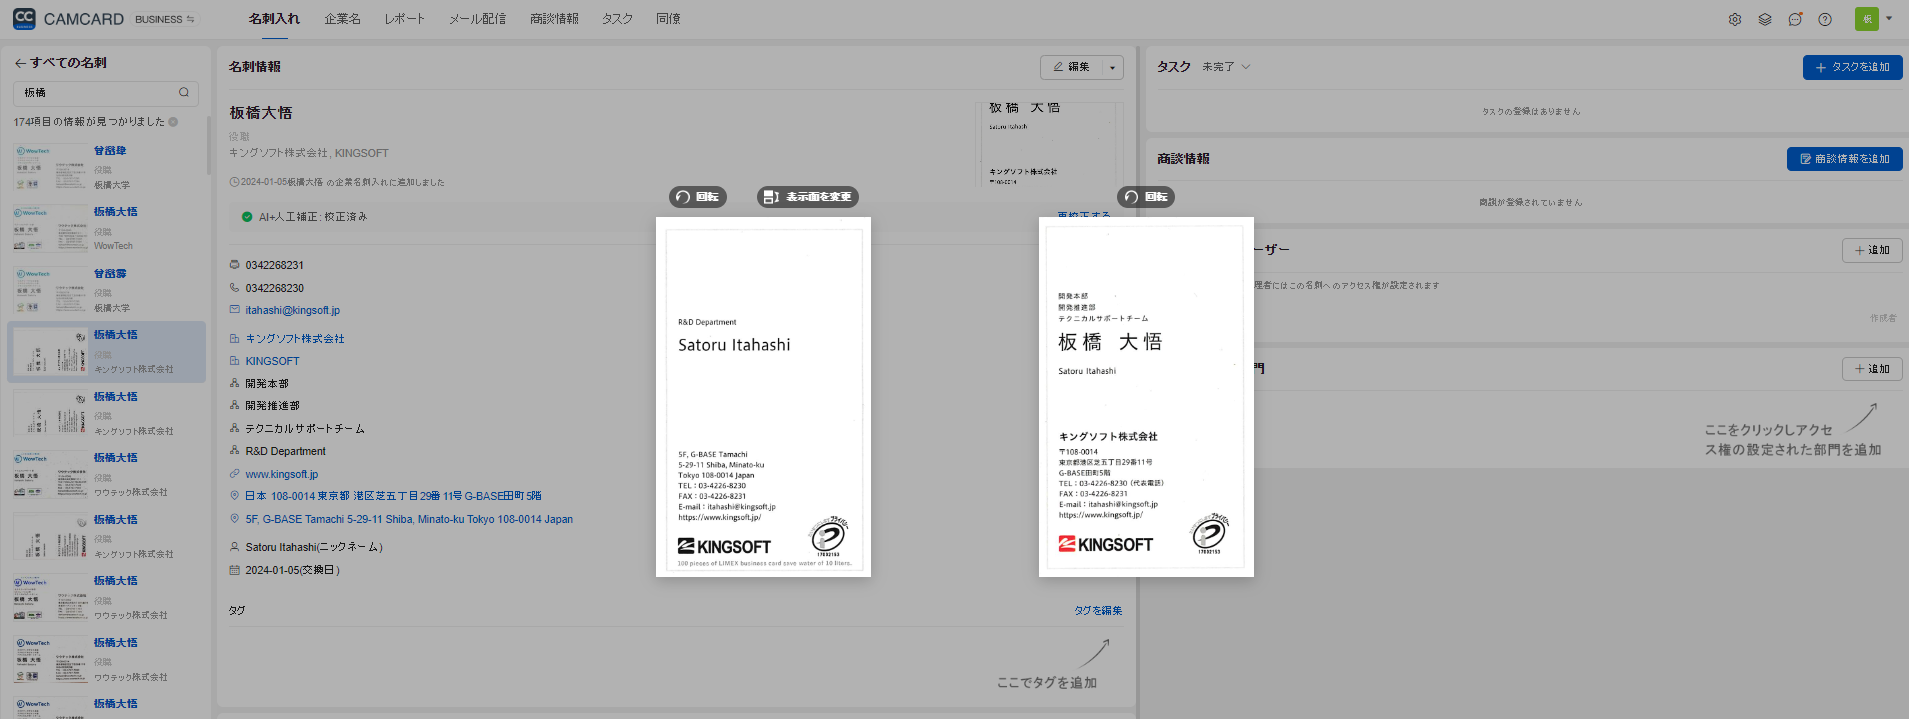Click the clock icon before the 2024-01-05 history note
The height and width of the screenshot is (719, 1909).
tap(234, 182)
